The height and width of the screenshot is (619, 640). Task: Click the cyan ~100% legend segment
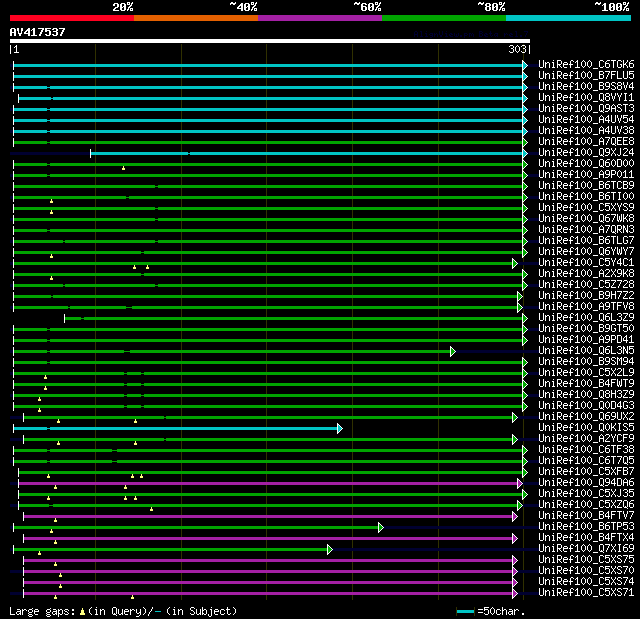(x=568, y=18)
